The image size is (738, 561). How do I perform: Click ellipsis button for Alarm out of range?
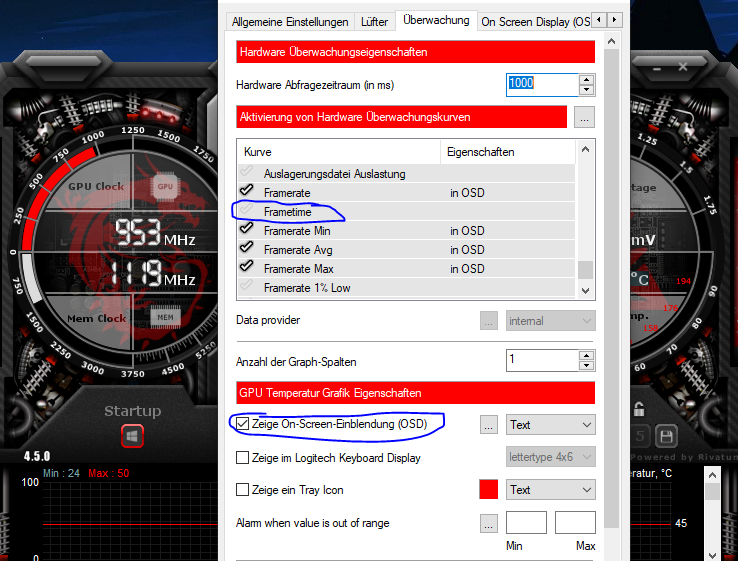(x=489, y=523)
